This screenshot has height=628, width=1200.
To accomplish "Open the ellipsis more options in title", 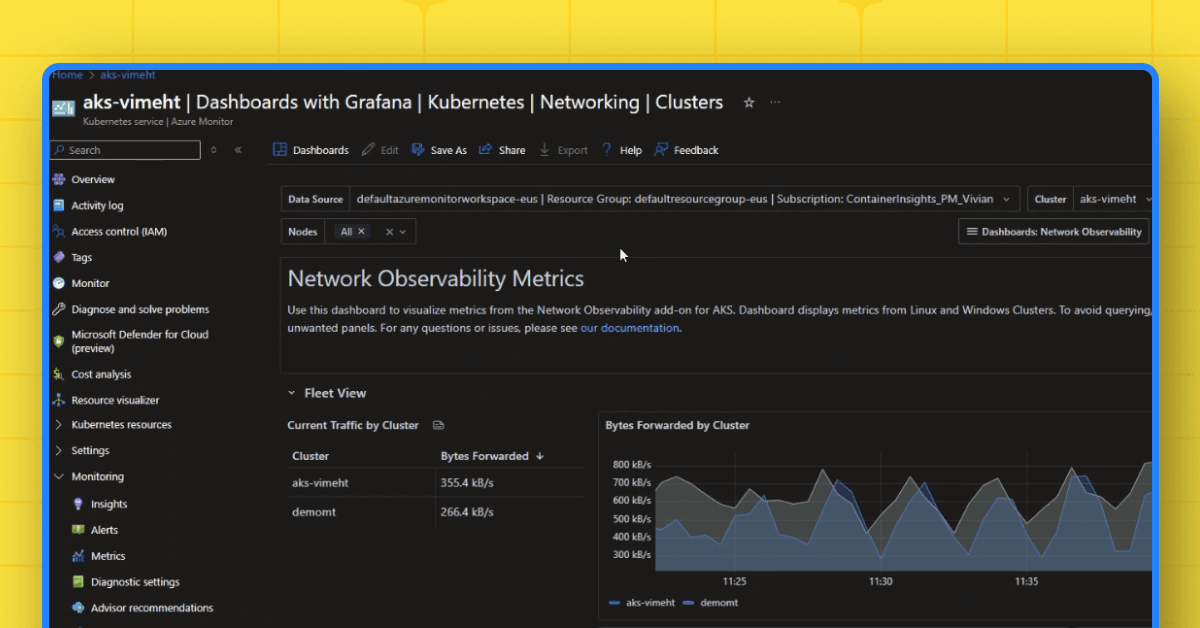I will [x=775, y=102].
